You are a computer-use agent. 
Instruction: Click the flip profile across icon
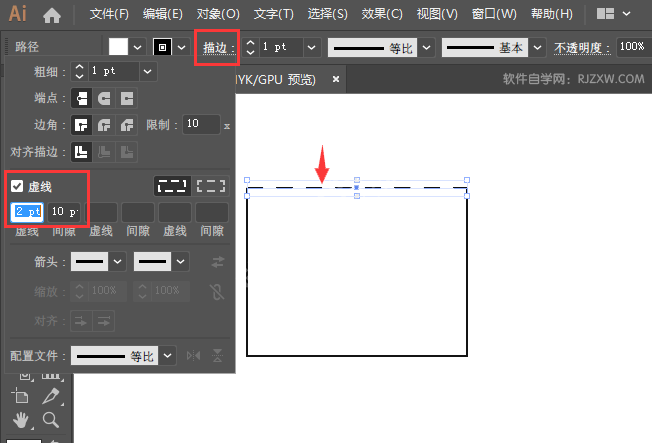[x=217, y=356]
